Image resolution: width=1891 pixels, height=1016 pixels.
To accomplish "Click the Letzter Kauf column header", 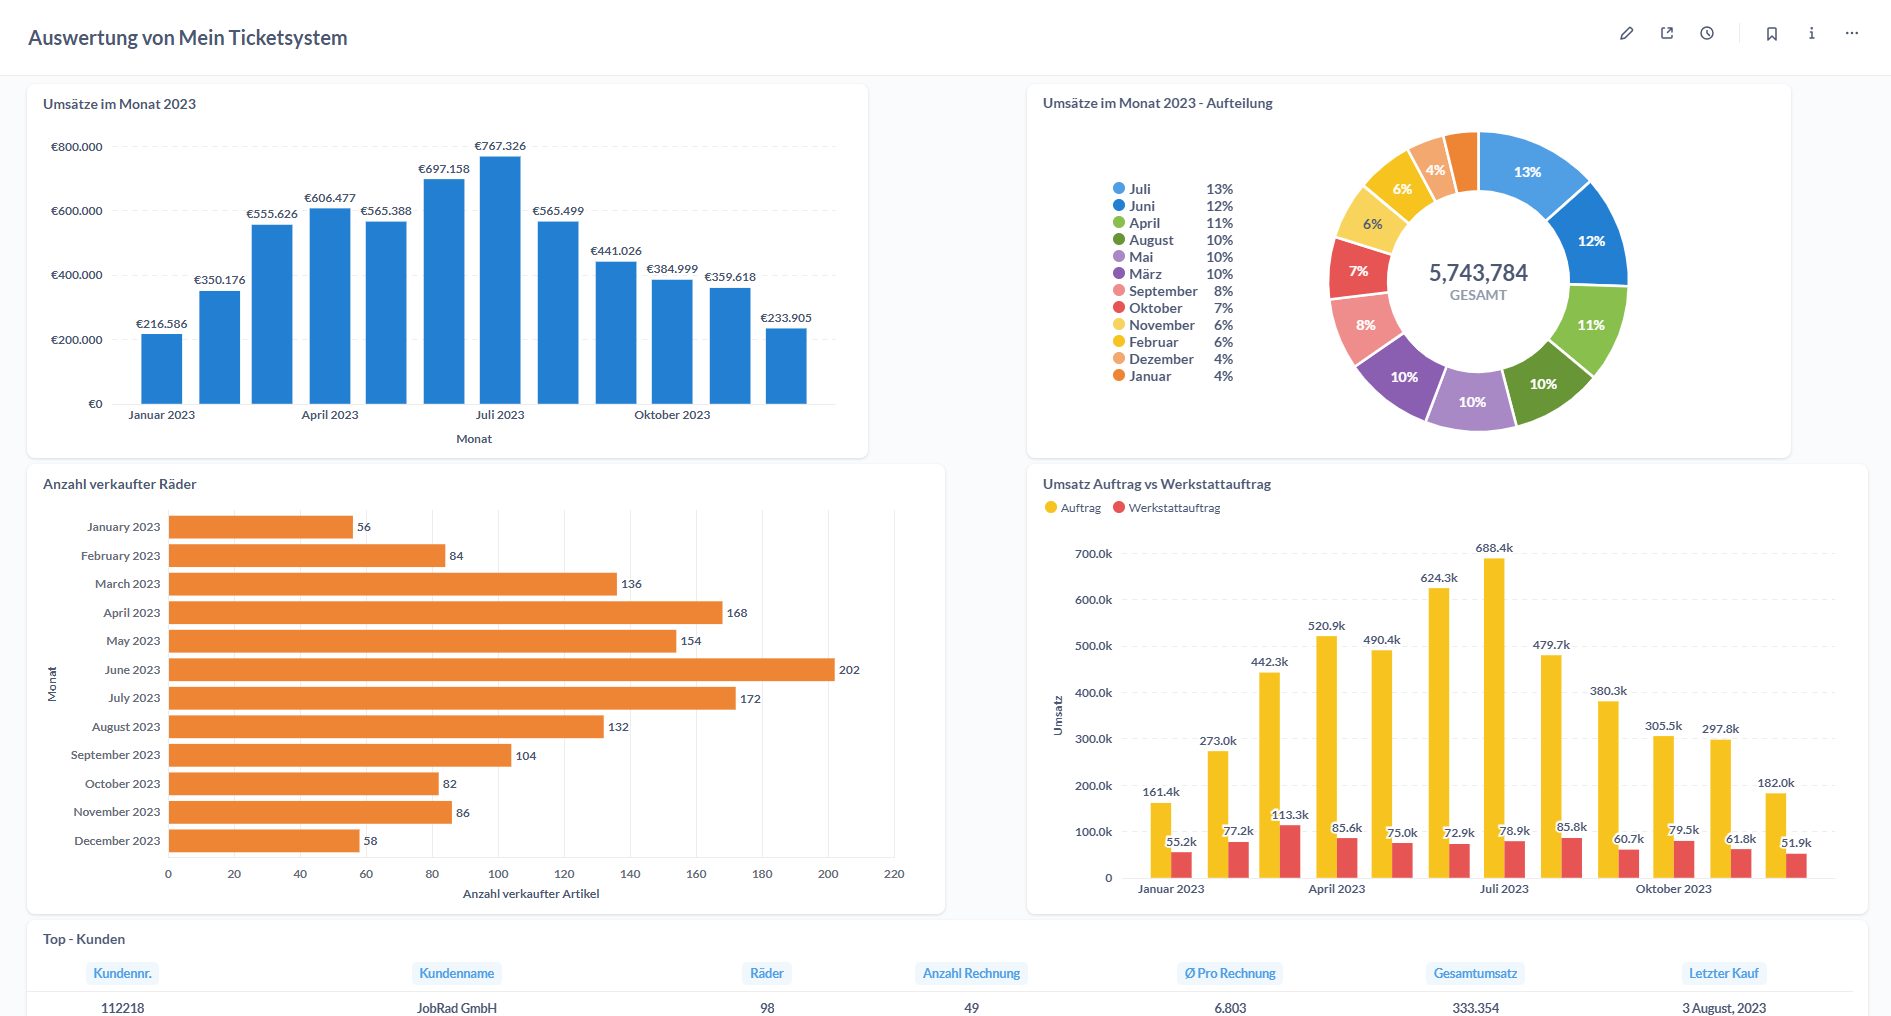I will point(1722,973).
